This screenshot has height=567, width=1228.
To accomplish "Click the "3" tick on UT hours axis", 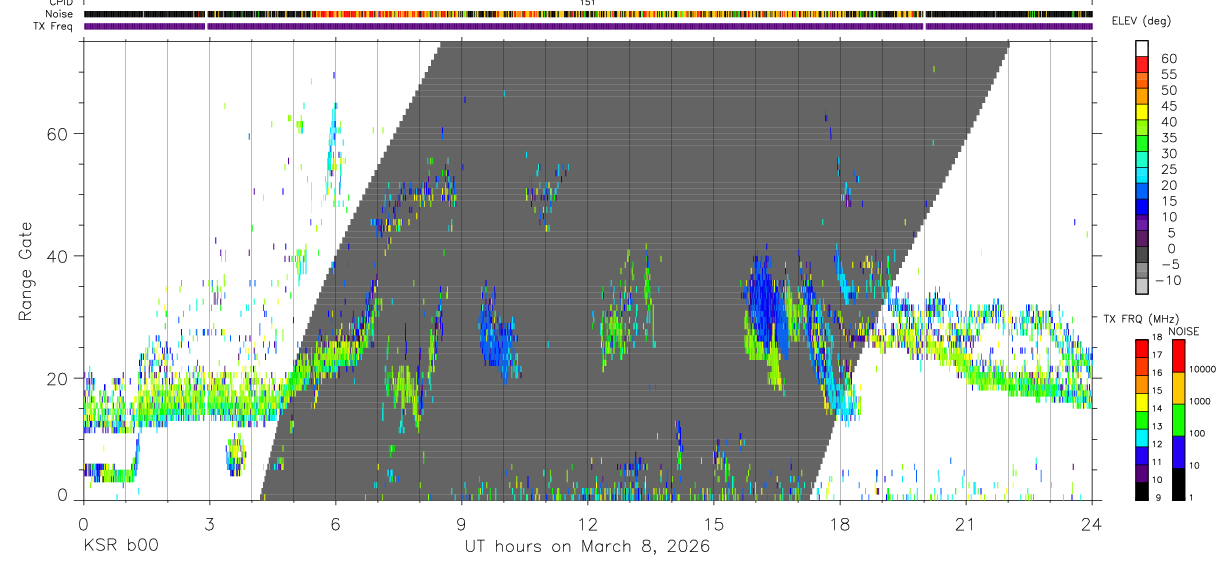I will click(x=209, y=524).
